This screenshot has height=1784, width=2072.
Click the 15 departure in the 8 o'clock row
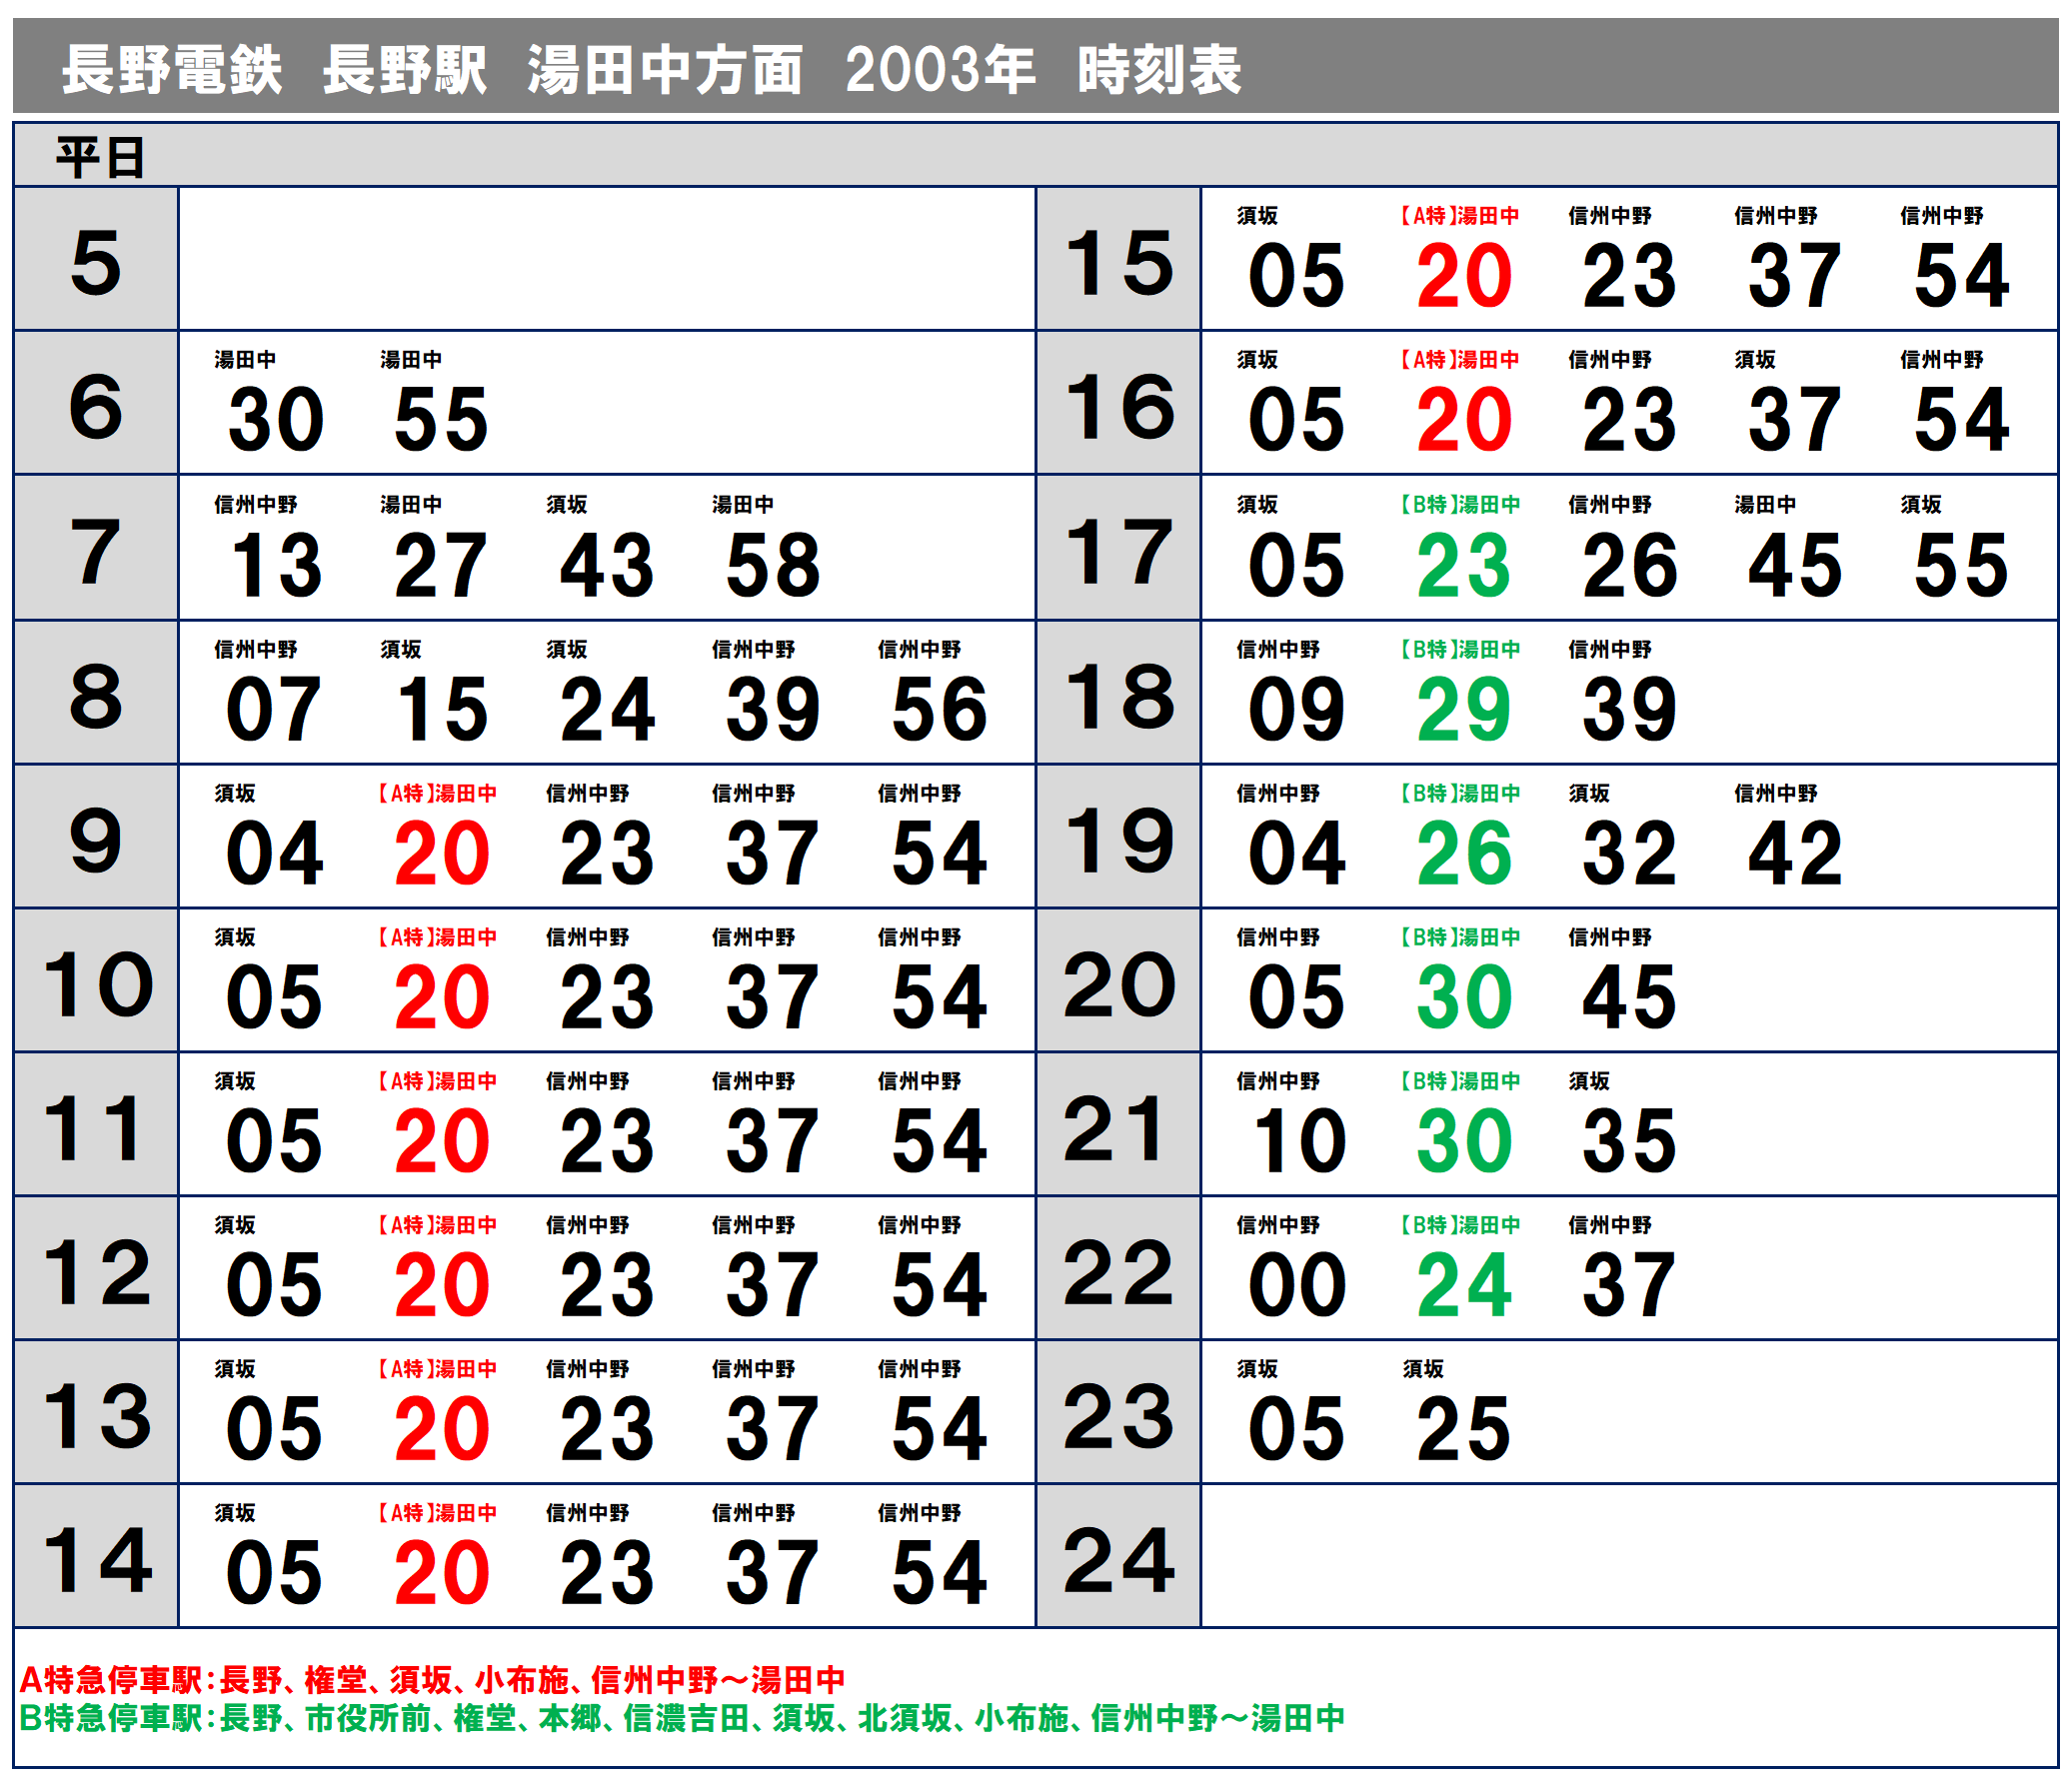click(441, 710)
